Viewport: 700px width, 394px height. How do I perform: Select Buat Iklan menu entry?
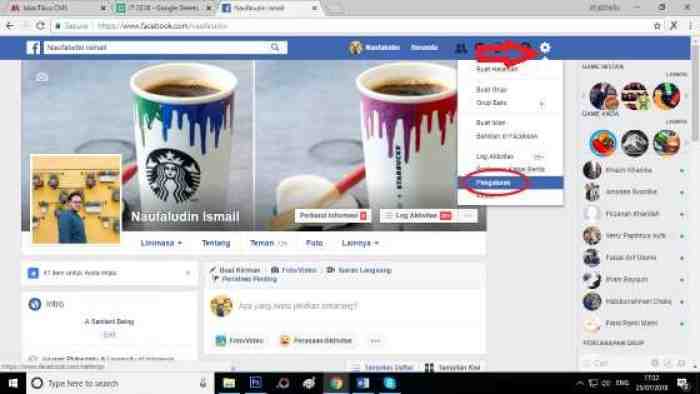(x=490, y=123)
